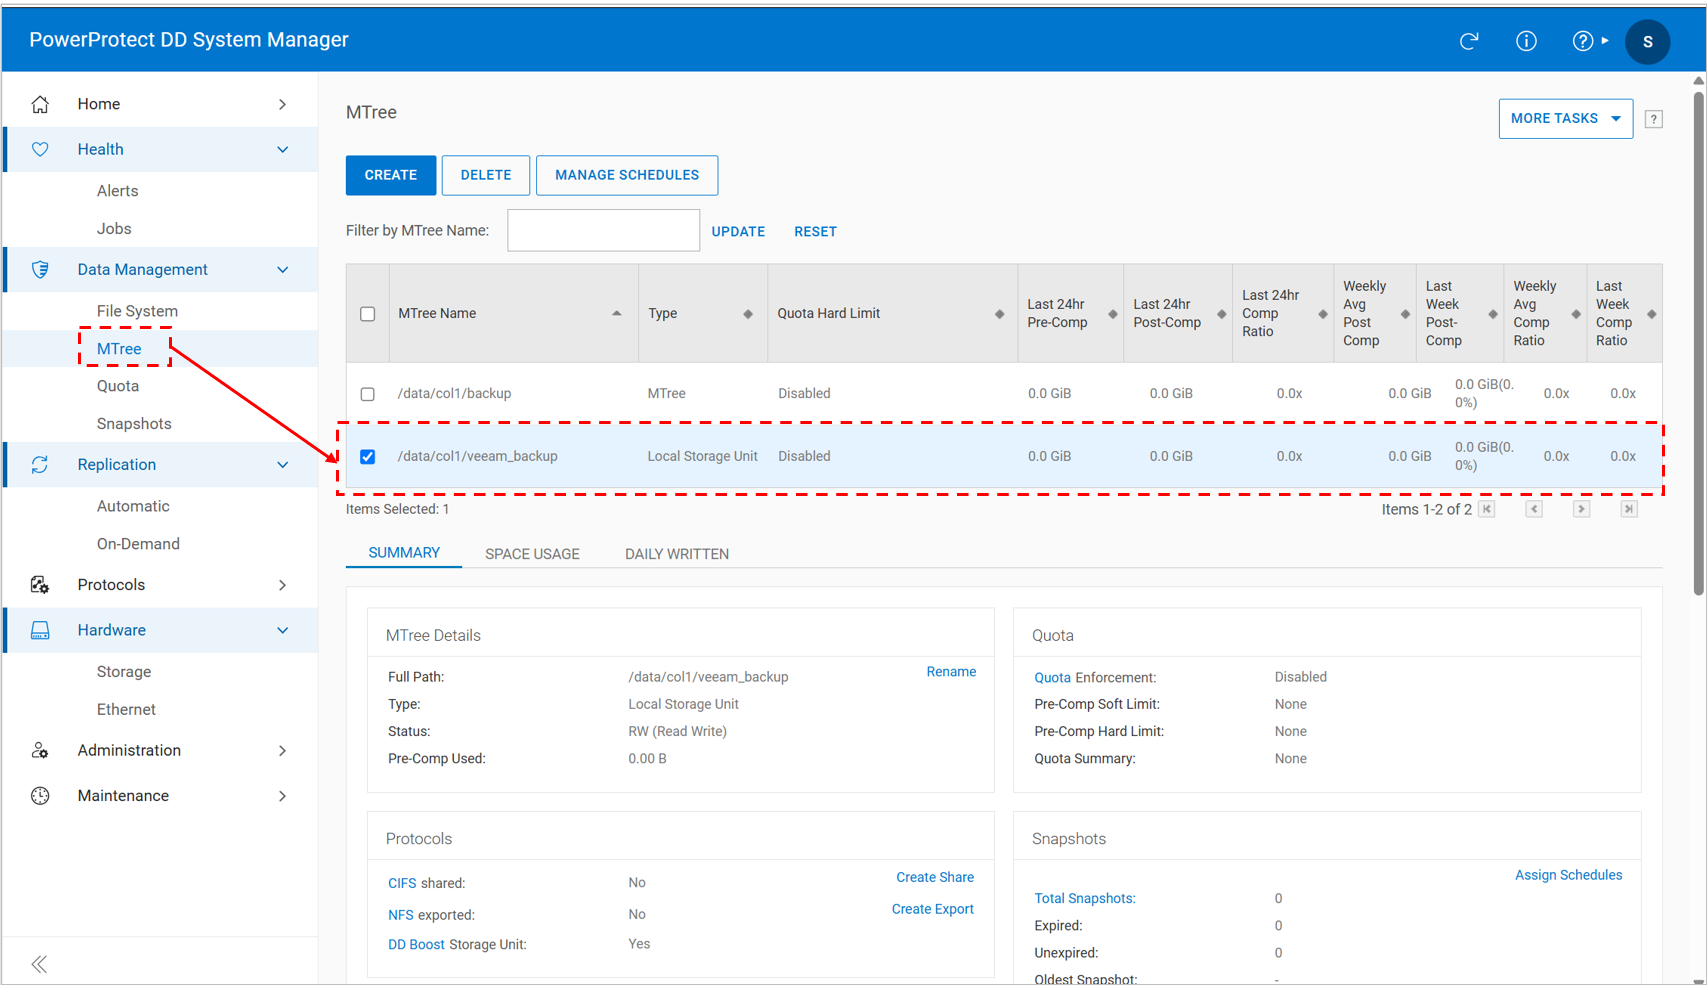Click the Rename link in MTree Details
The height and width of the screenshot is (985, 1707).
[951, 672]
